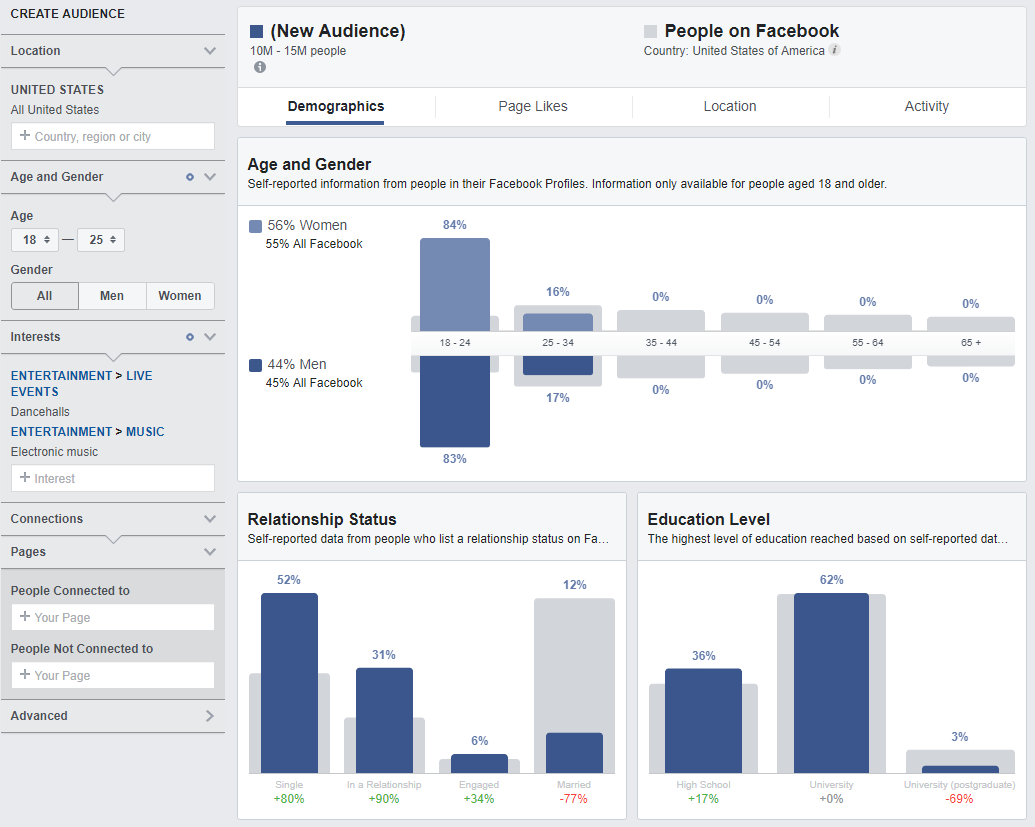Image resolution: width=1035 pixels, height=827 pixels.
Task: Open the Location tab
Action: coord(729,106)
